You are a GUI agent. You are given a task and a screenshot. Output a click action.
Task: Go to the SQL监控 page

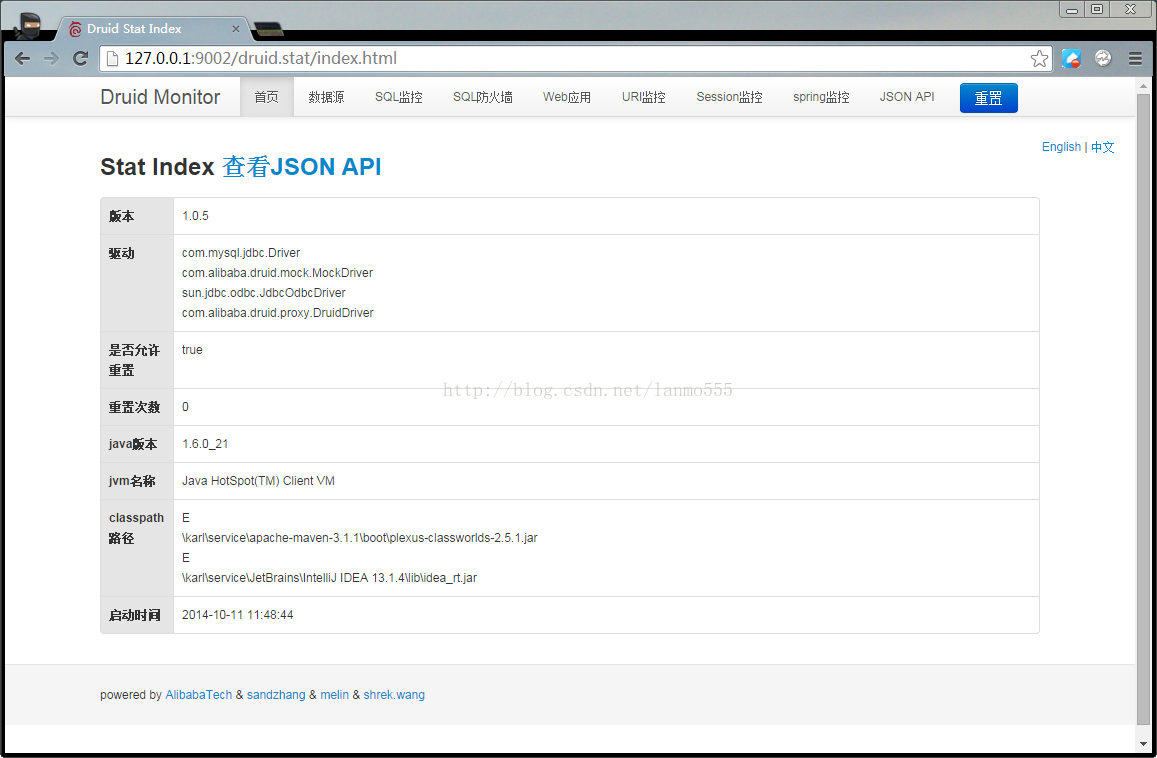pos(398,97)
